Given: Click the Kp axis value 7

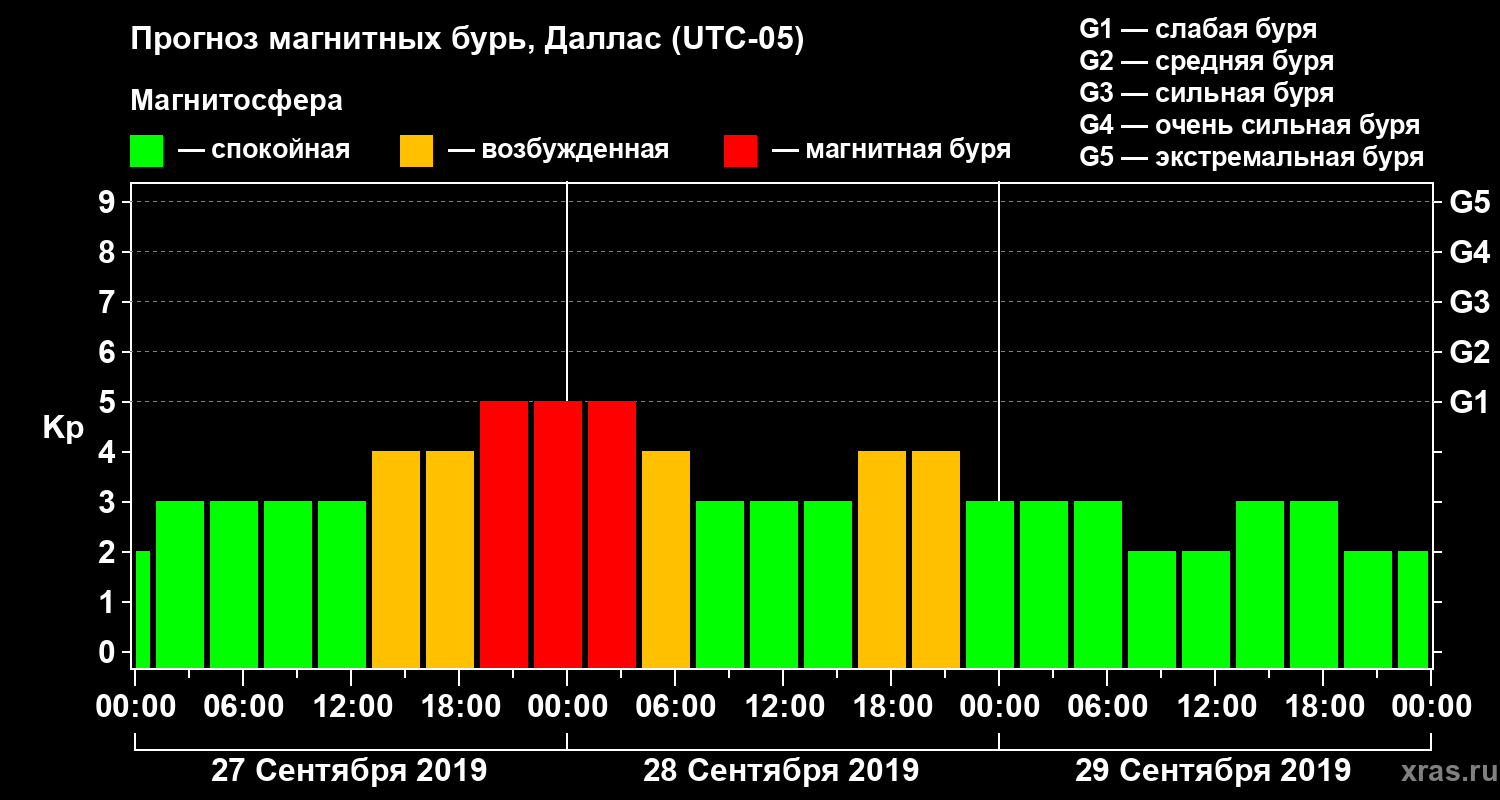Looking at the screenshot, I should coord(109,302).
